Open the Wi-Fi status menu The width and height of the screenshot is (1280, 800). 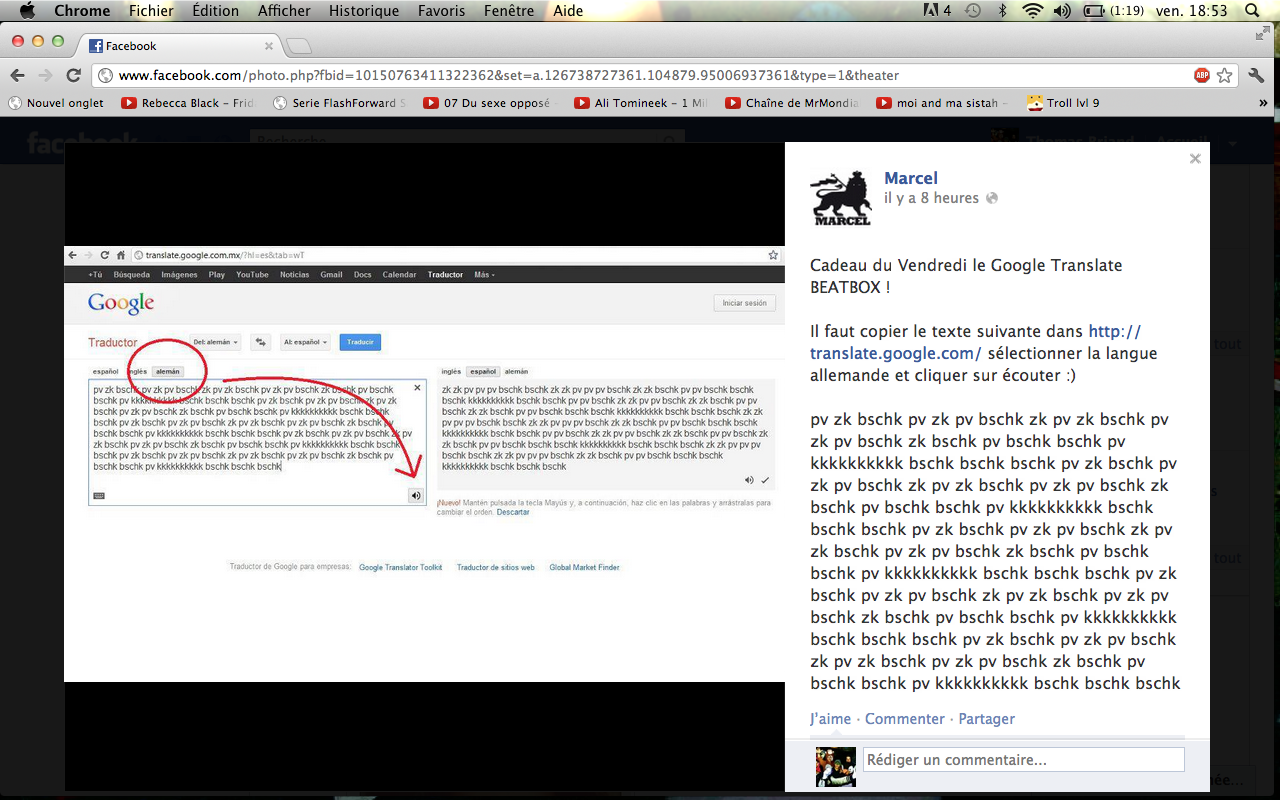tap(1032, 11)
